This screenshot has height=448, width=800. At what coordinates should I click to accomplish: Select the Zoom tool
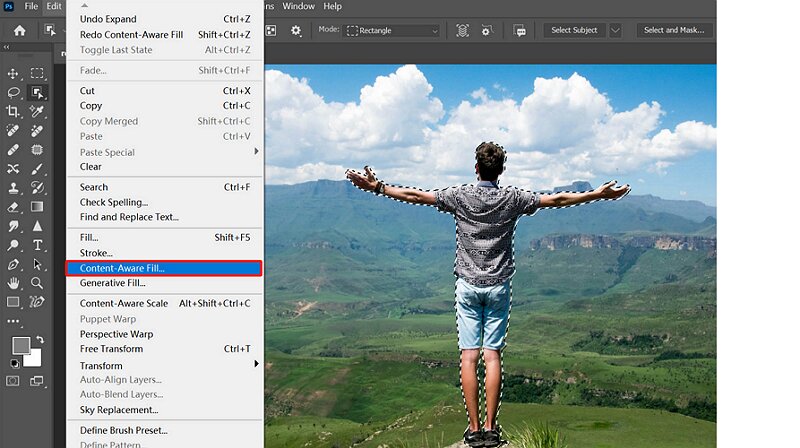click(38, 283)
